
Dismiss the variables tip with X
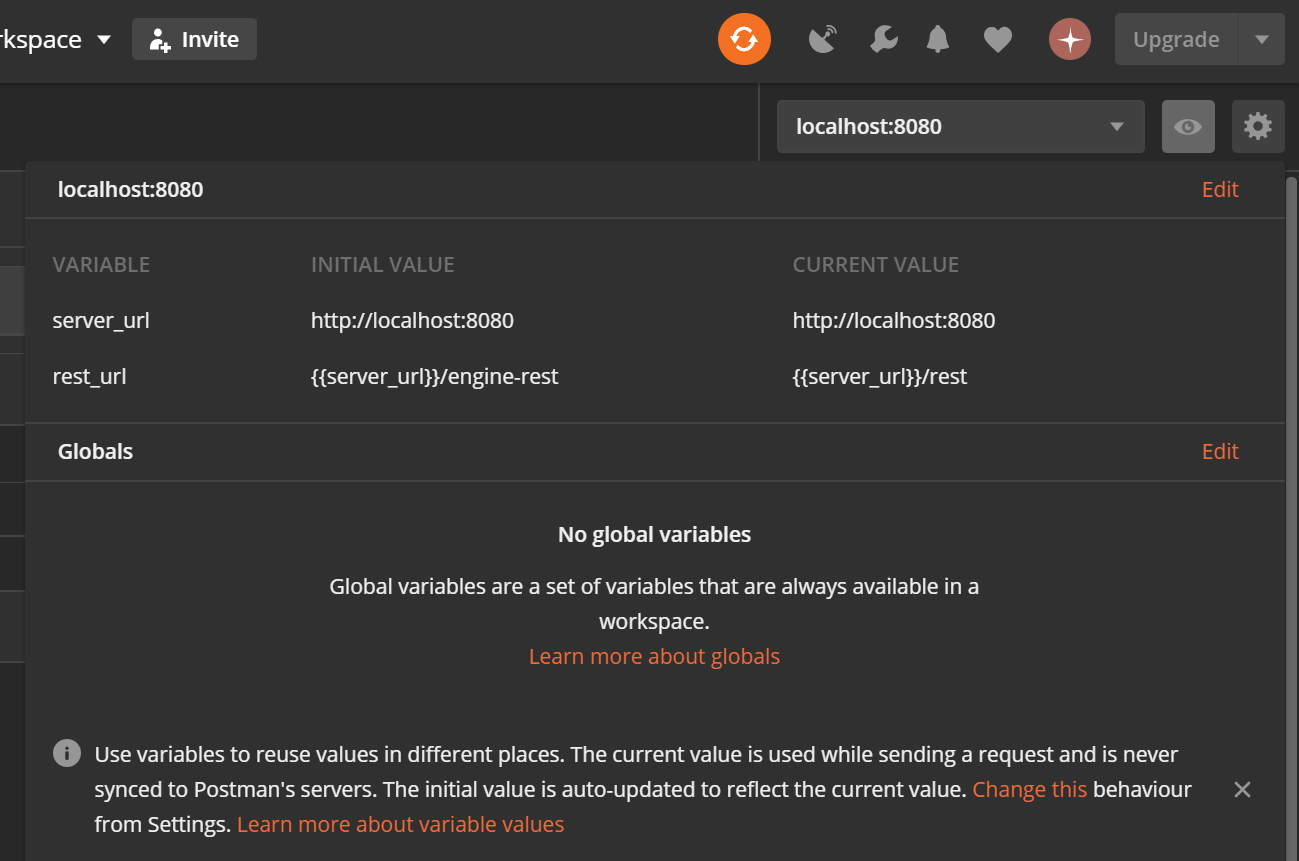pos(1242,789)
